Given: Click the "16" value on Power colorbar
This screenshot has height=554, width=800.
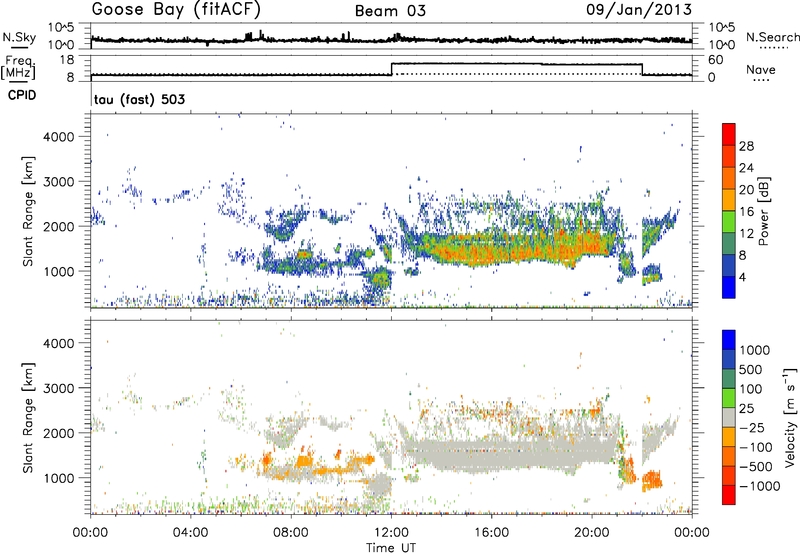Looking at the screenshot, I should [746, 212].
